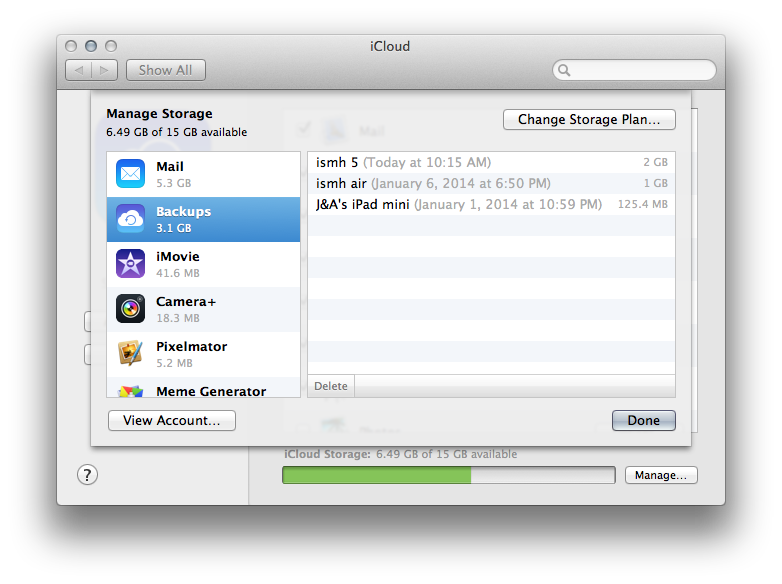The image size is (782, 584).
Task: Click the Manage Storage heading
Action: pyautogui.click(x=160, y=114)
